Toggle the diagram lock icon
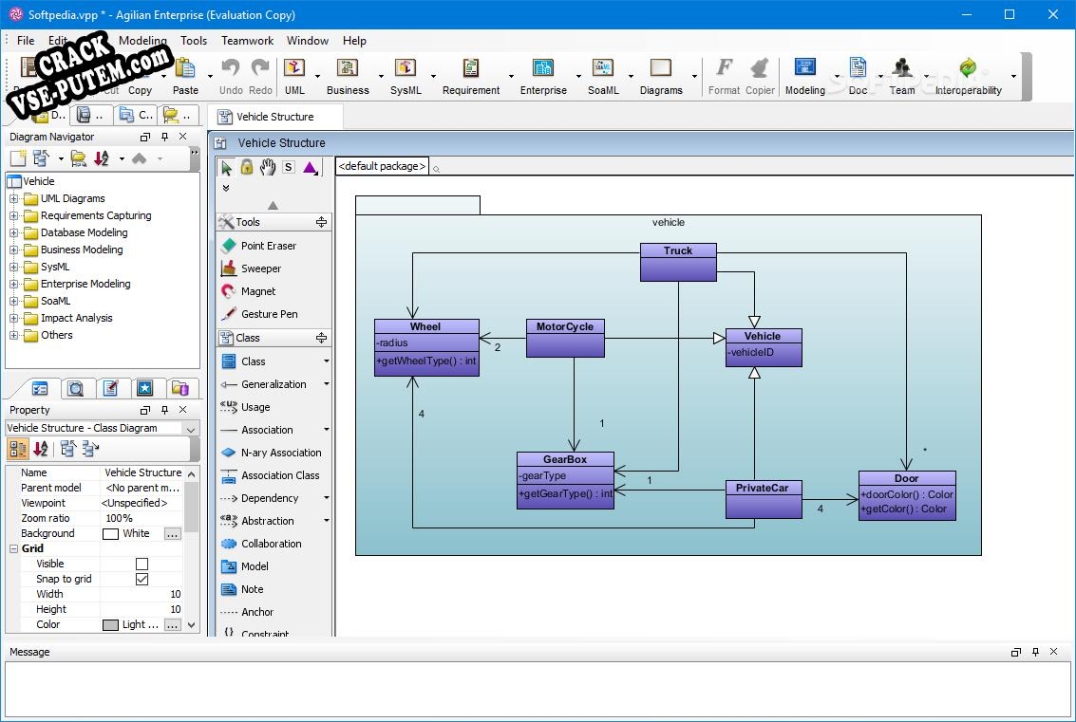This screenshot has height=722, width=1076. pos(246,167)
